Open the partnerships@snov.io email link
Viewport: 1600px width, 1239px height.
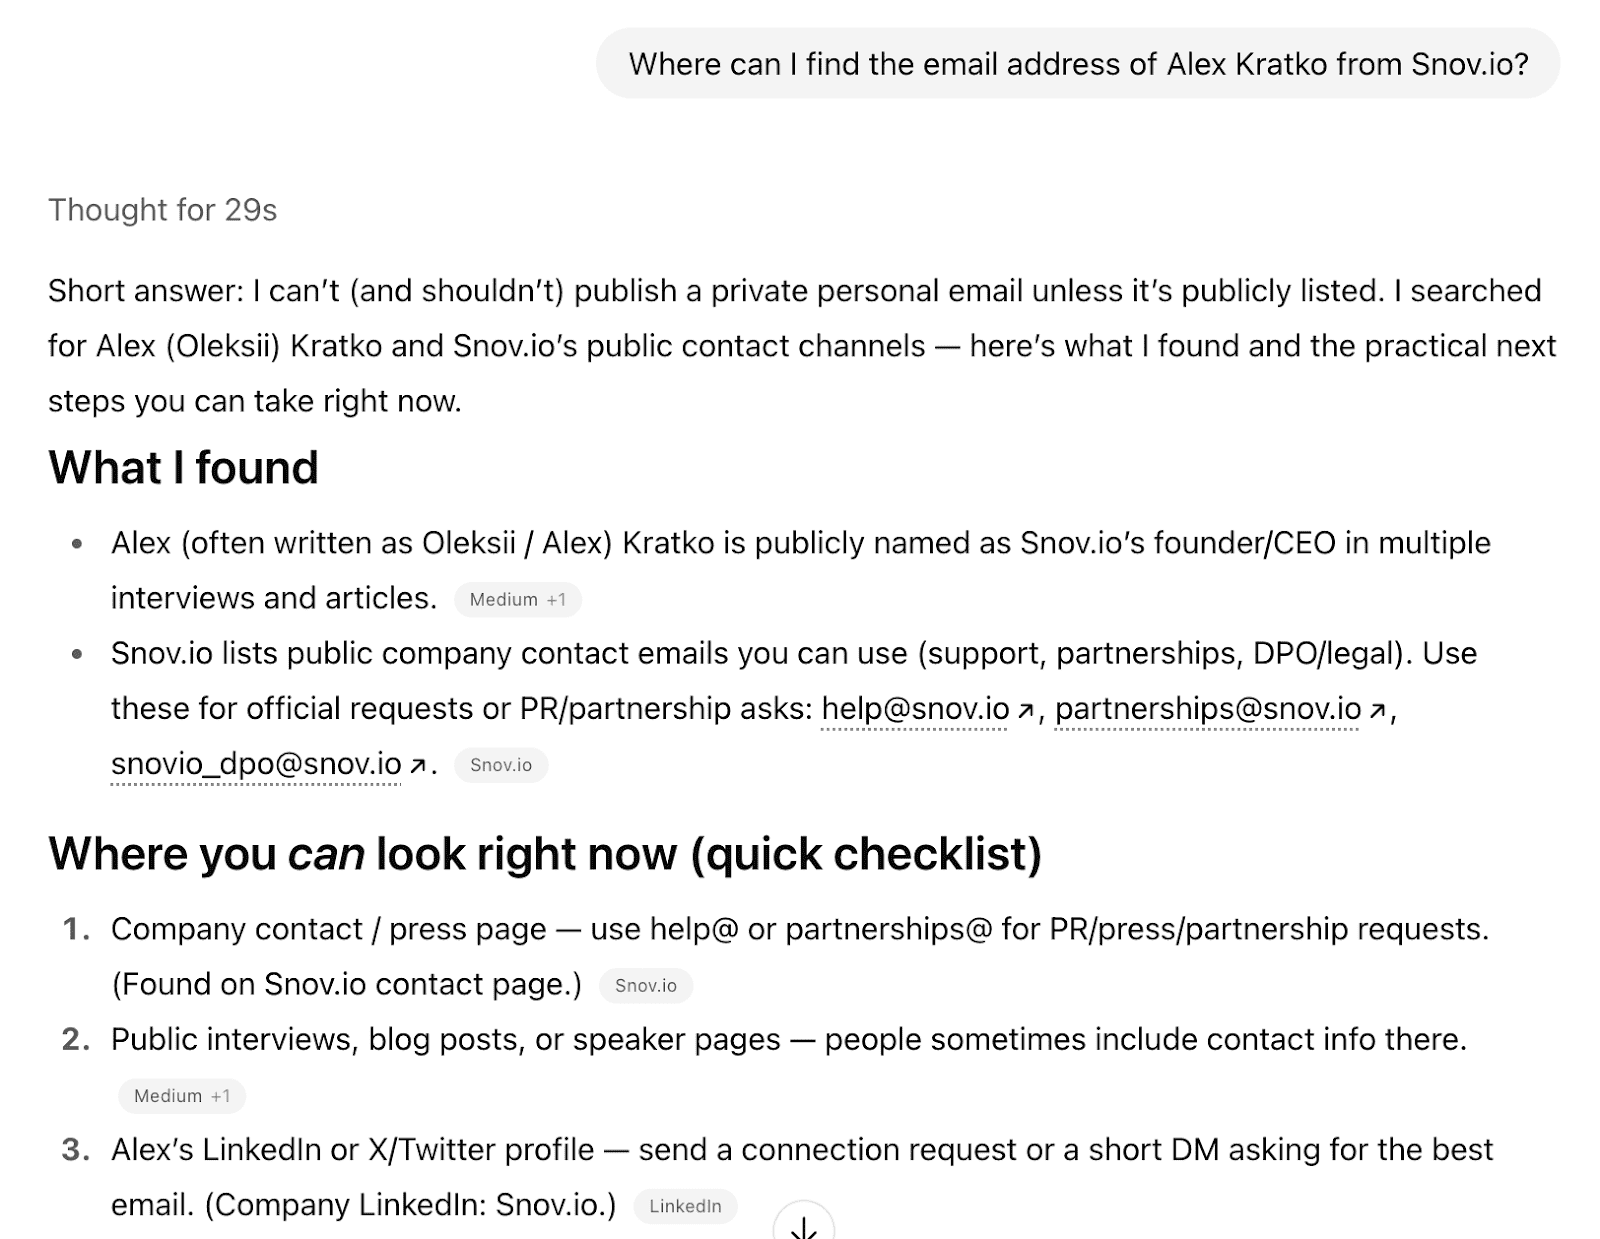[x=1207, y=709]
